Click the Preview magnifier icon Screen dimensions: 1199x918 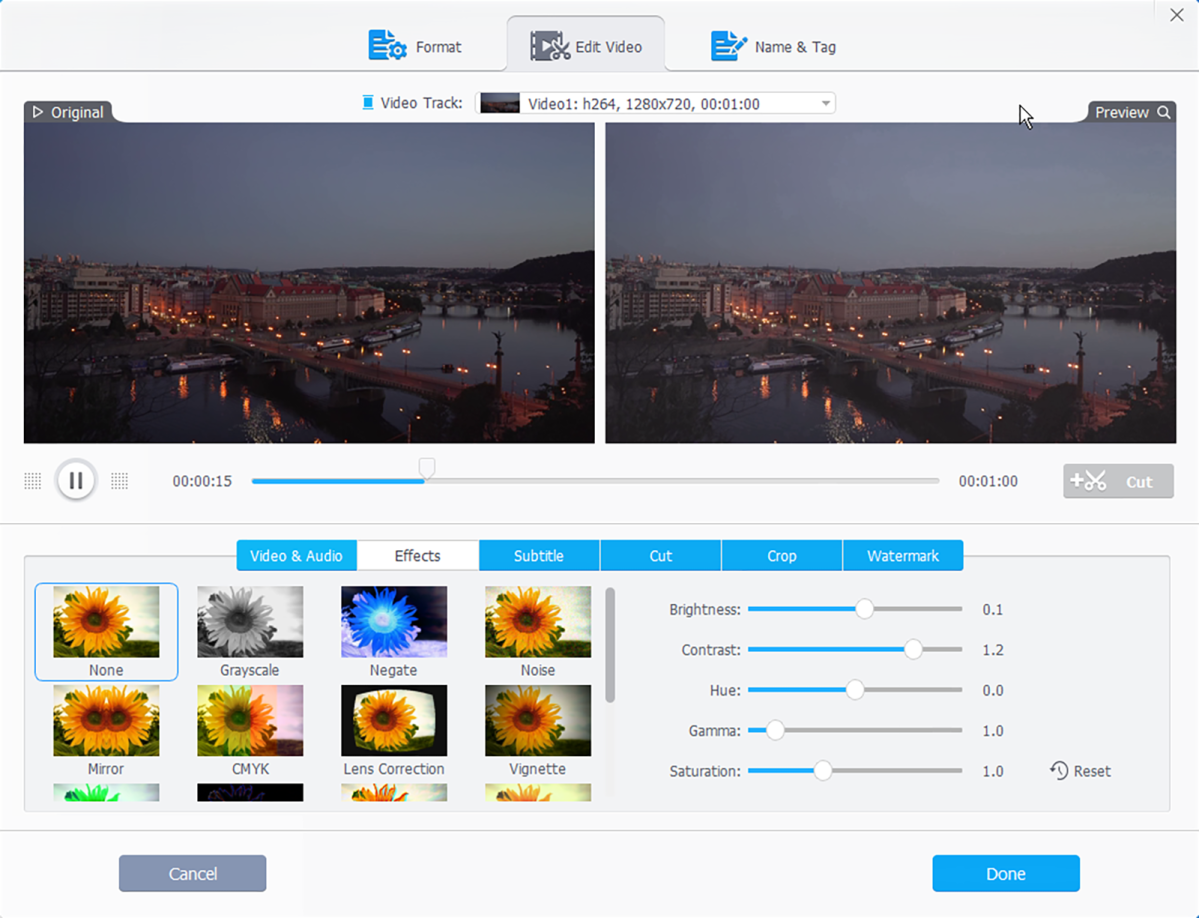tap(1164, 113)
